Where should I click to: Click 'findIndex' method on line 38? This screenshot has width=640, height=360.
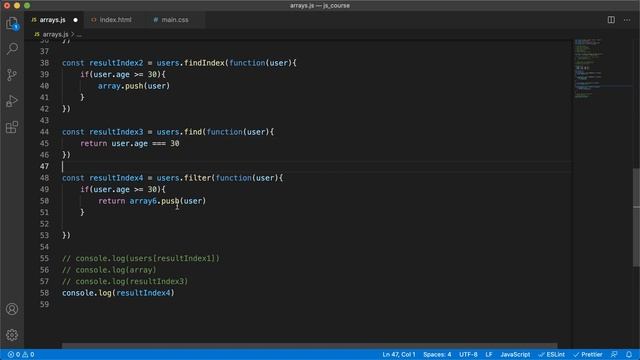pyautogui.click(x=204, y=63)
